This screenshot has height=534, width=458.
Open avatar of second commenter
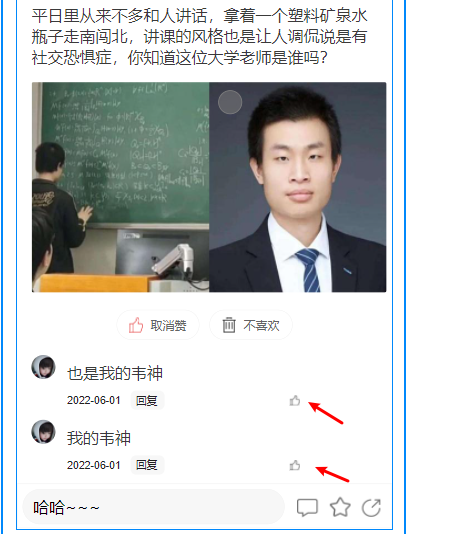(43, 432)
